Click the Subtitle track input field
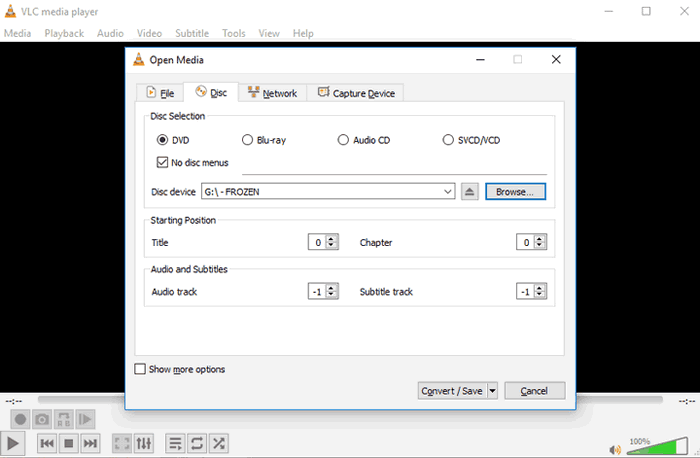The image size is (700, 458). pos(525,291)
